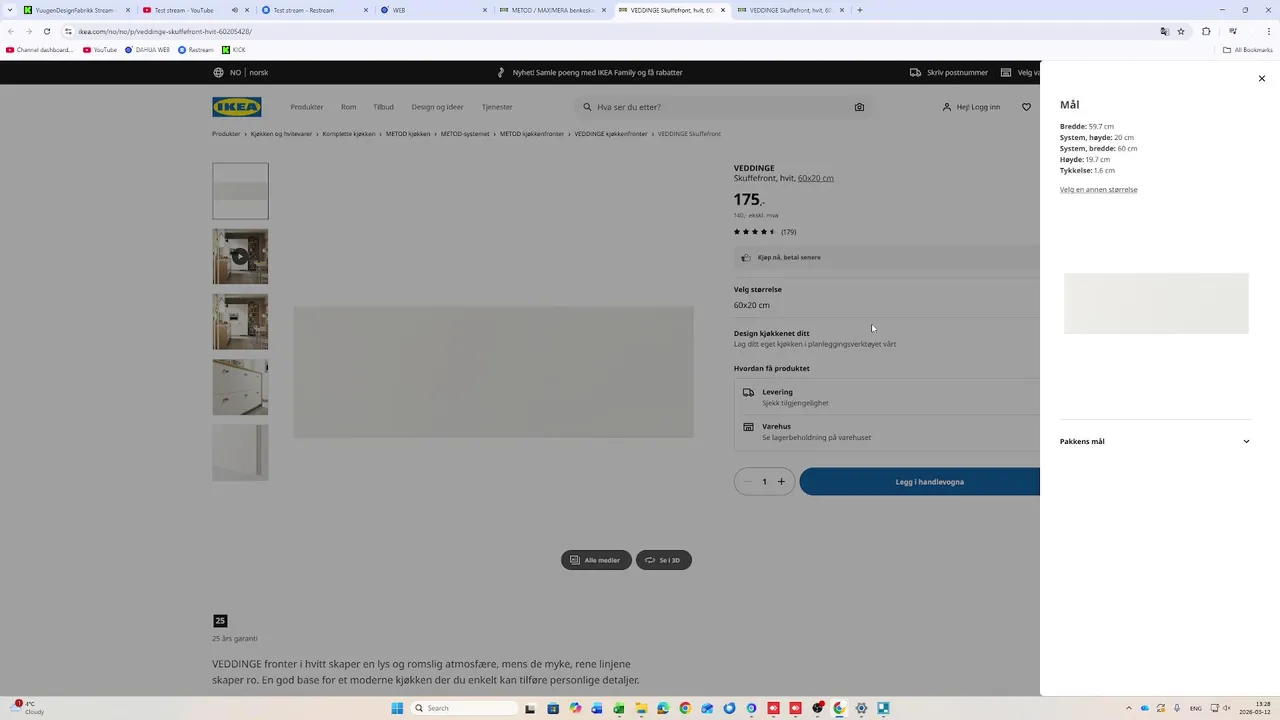Go to Kjøkken og hvitevarer breadcrumb
The width and height of the screenshot is (1280, 720).
click(281, 134)
